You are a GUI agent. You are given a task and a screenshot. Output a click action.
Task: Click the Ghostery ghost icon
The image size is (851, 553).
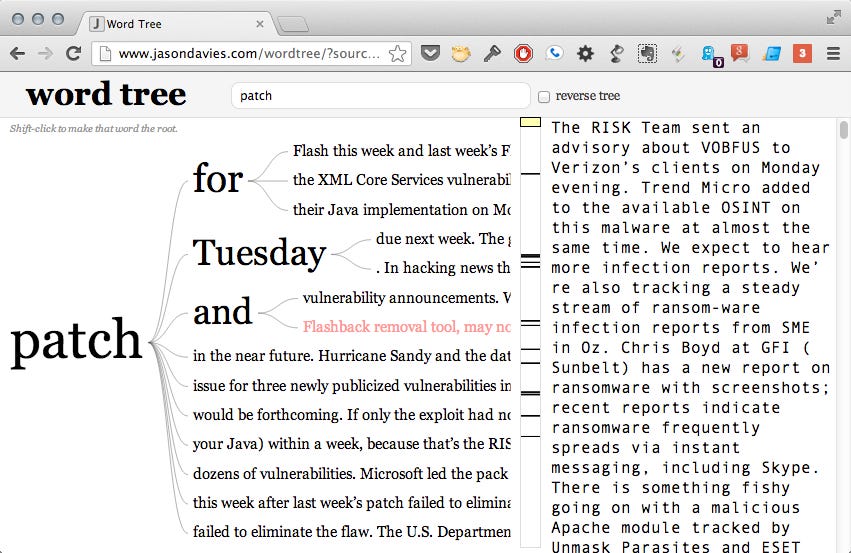tap(710, 55)
